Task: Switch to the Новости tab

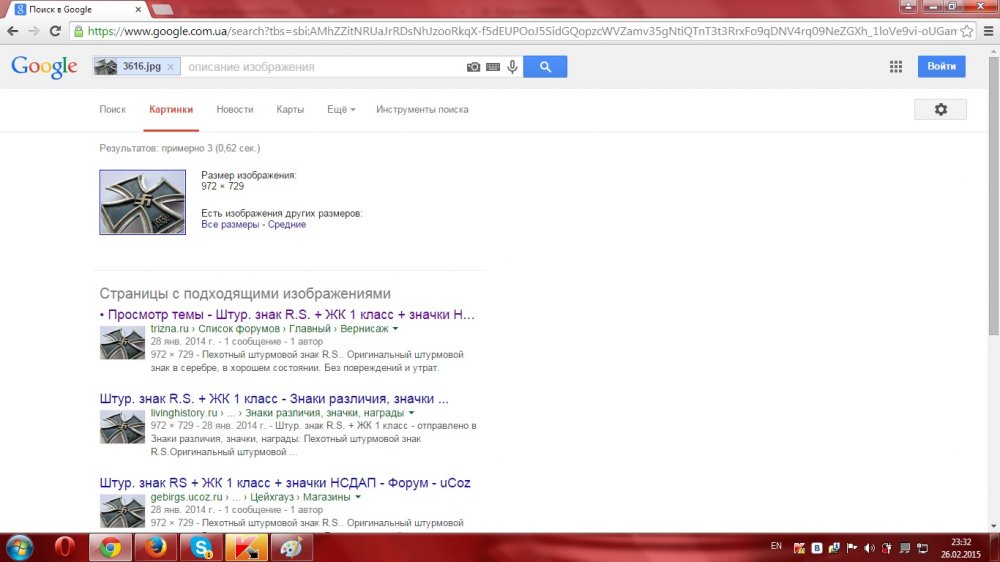Action: point(235,109)
